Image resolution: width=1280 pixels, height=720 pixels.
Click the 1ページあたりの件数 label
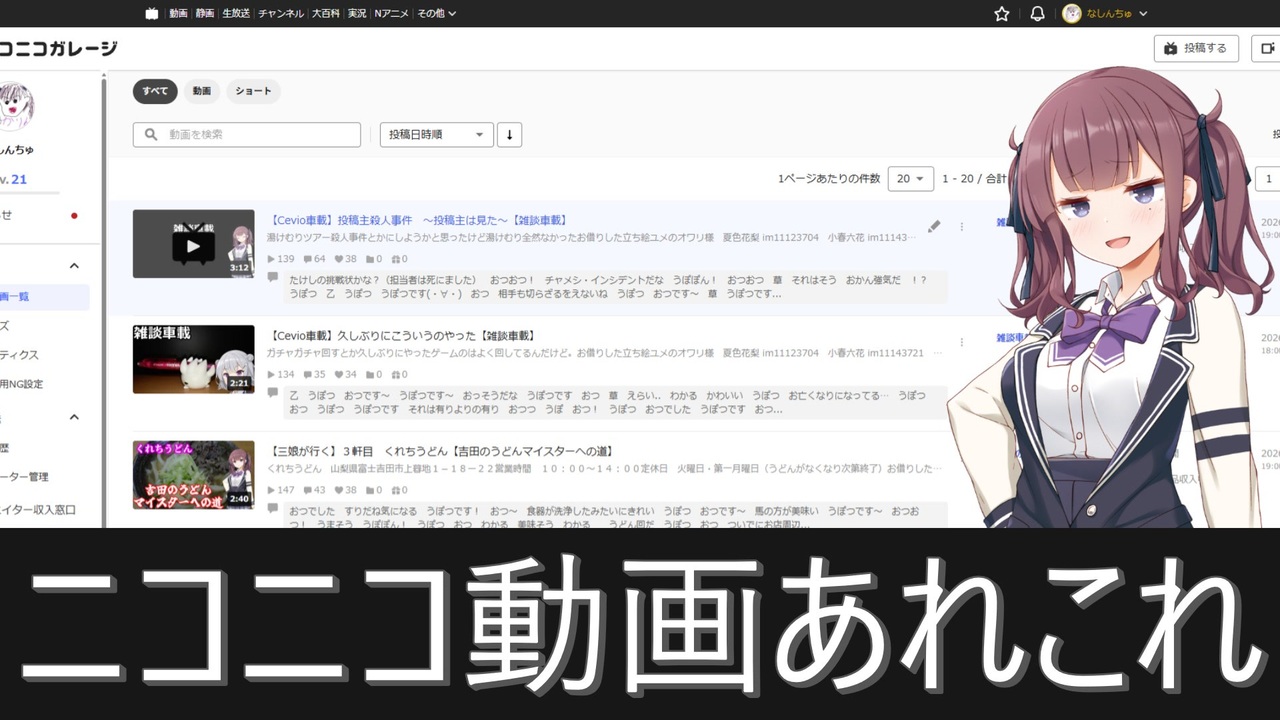(x=829, y=179)
